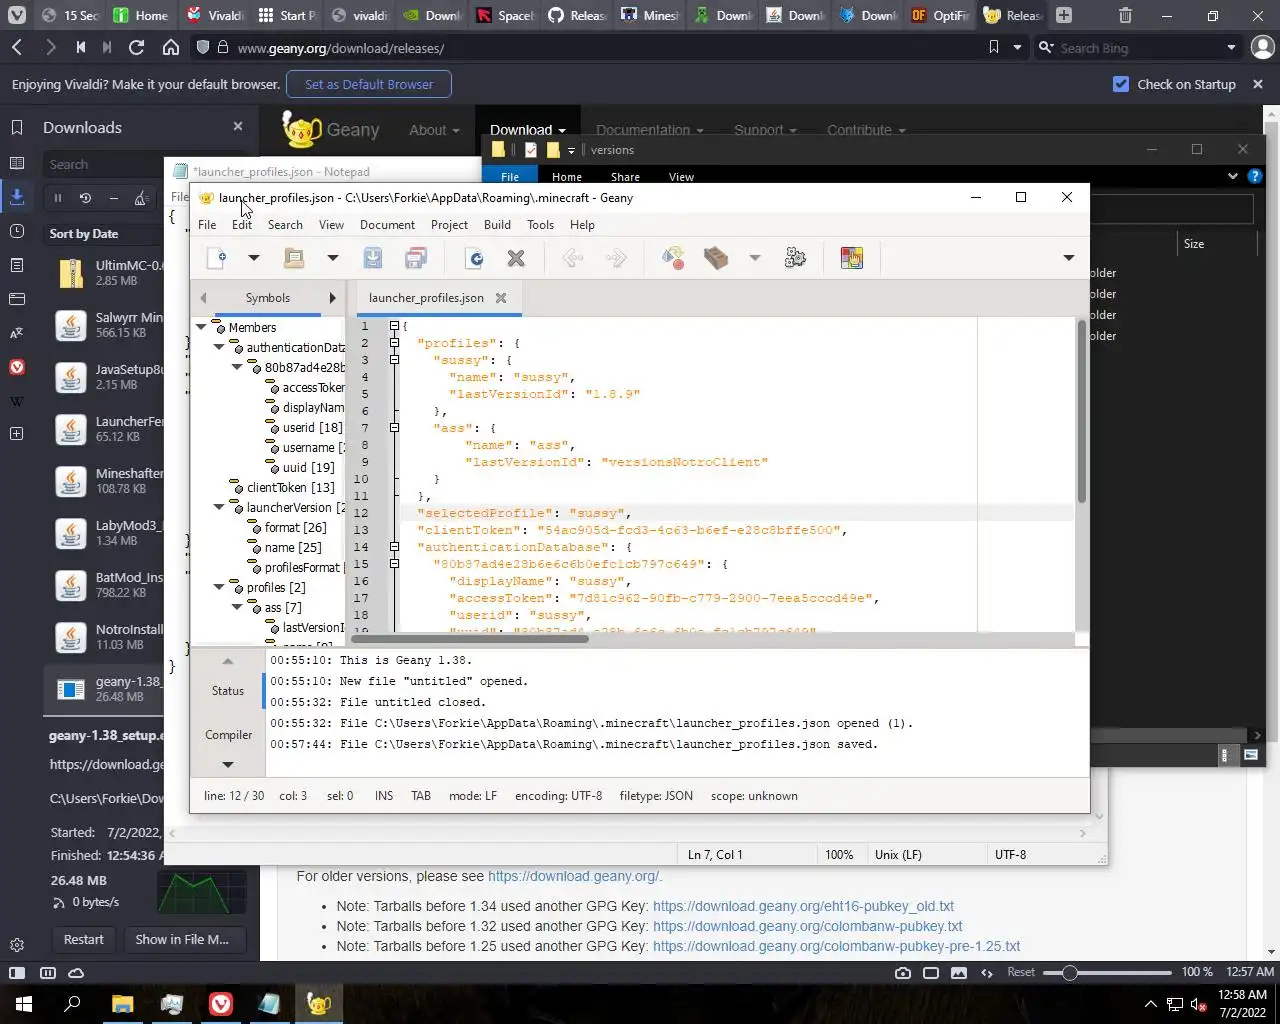1280x1024 pixels.
Task: Click the retry downloads icon in Downloads panel
Action: pyautogui.click(x=86, y=198)
